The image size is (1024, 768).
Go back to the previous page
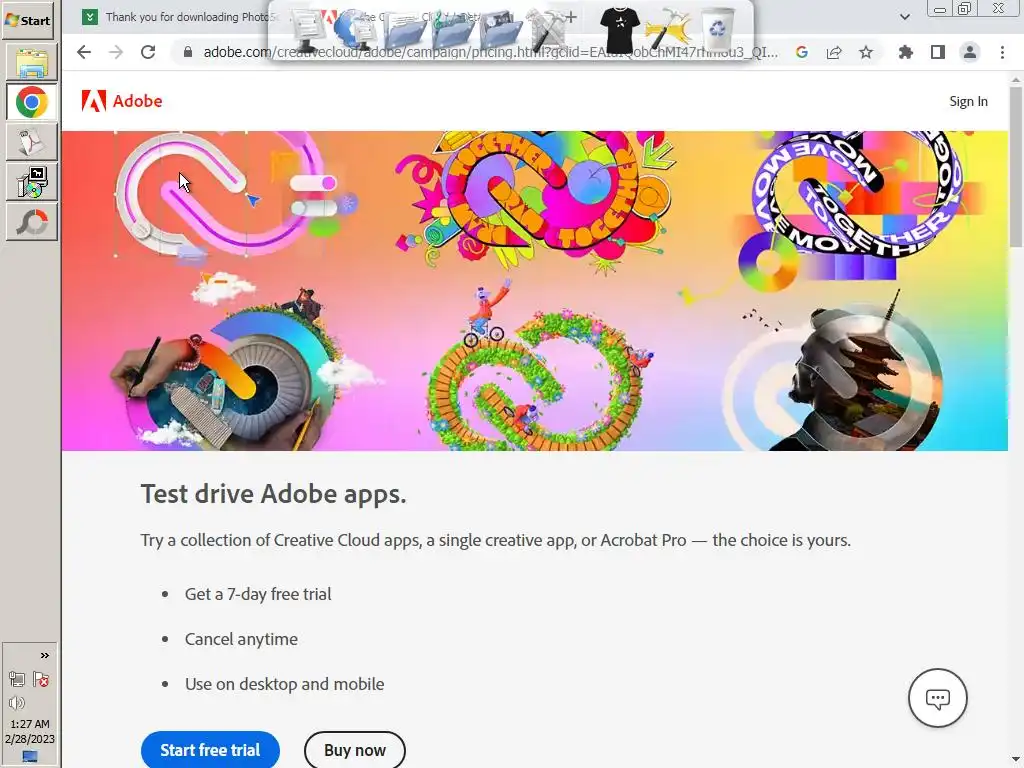tap(84, 52)
